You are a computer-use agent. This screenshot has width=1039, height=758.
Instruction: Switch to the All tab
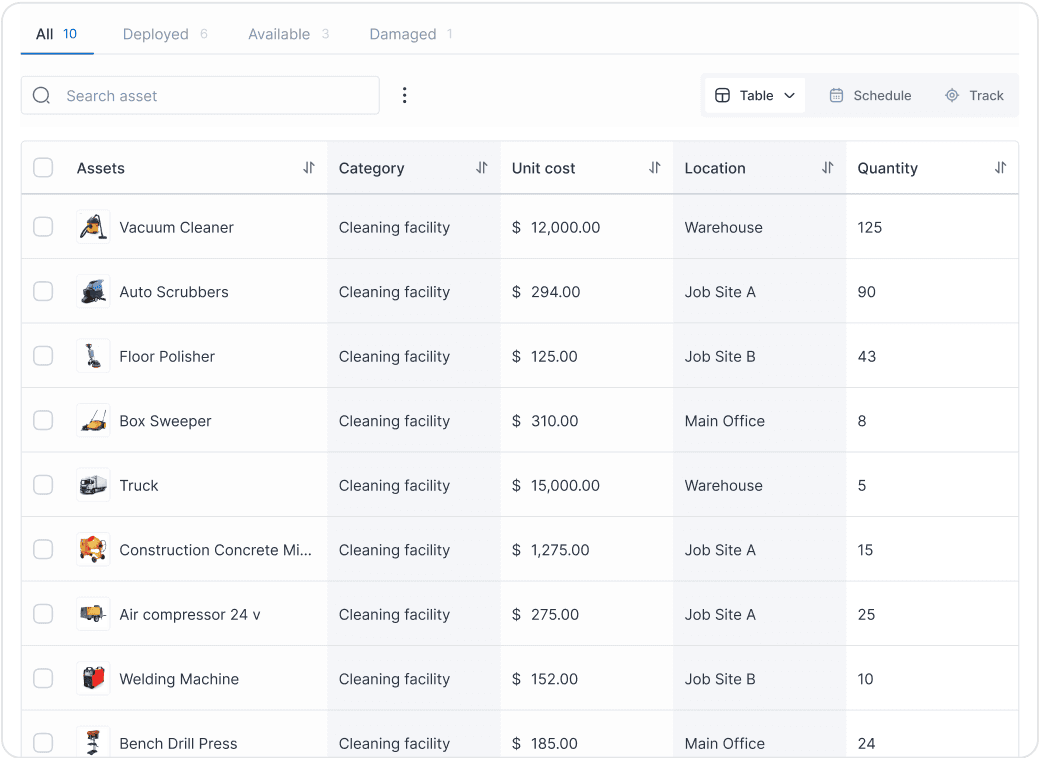[x=56, y=34]
